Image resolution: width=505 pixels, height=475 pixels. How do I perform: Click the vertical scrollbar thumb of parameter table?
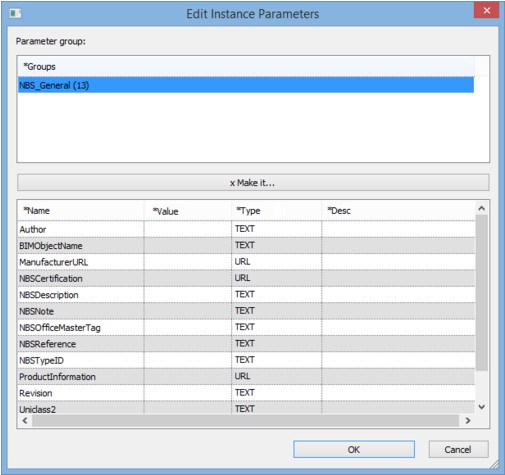(482, 293)
